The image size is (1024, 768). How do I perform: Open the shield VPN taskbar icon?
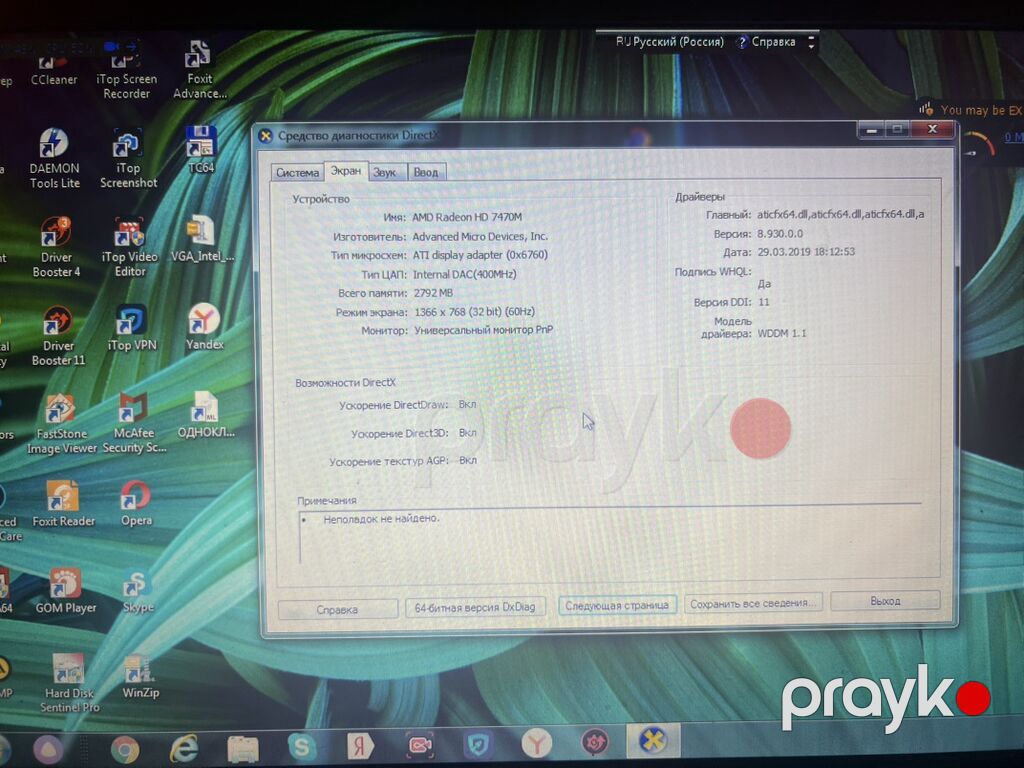[x=477, y=744]
